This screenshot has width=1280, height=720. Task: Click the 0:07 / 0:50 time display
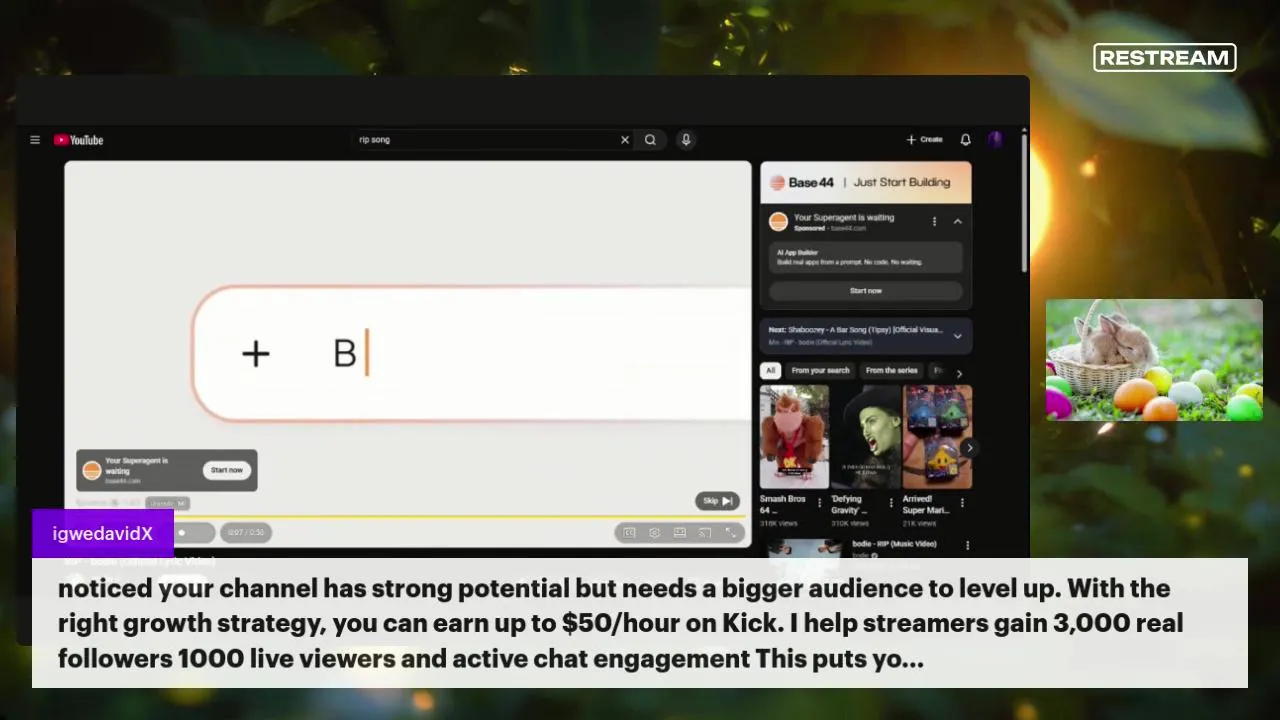pyautogui.click(x=245, y=533)
